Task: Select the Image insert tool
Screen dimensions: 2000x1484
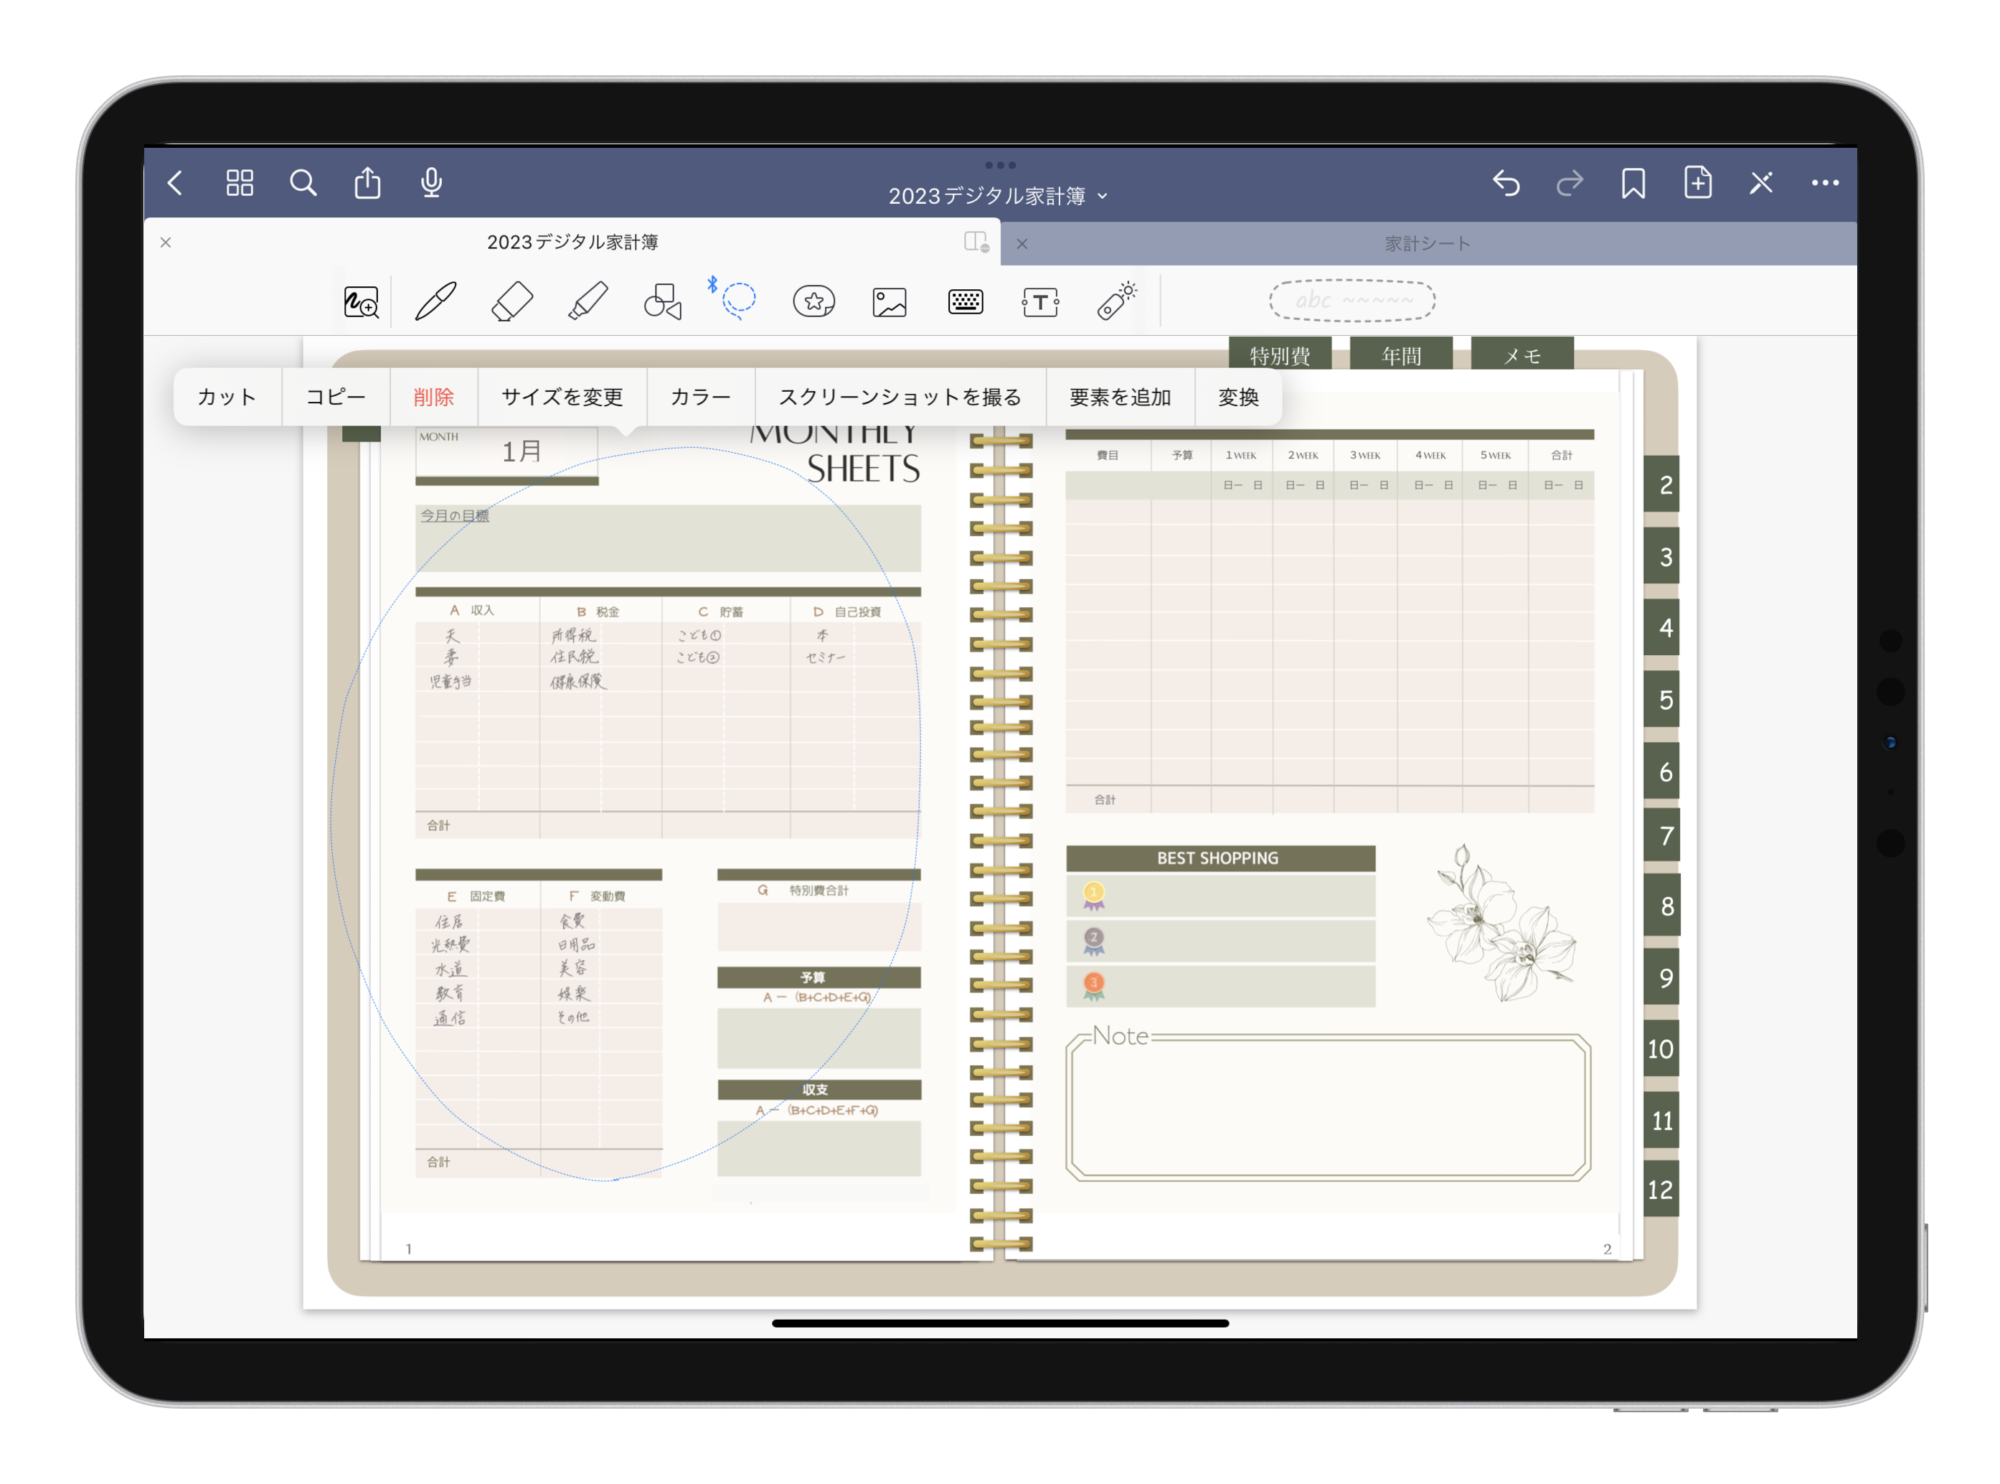Action: [x=889, y=301]
